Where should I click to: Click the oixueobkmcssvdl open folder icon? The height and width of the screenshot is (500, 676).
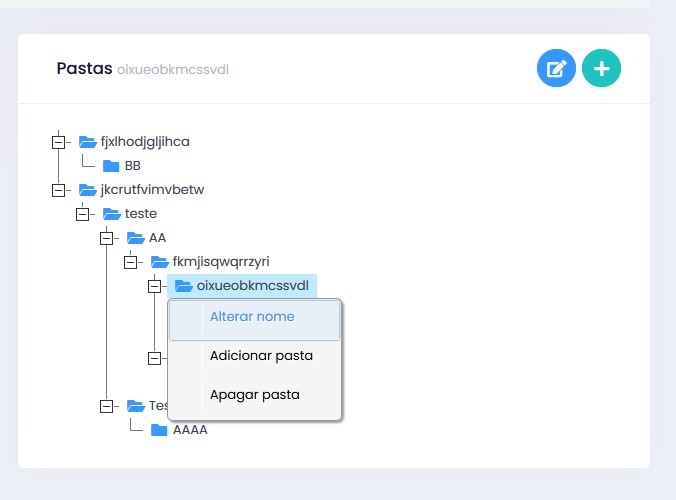184,286
